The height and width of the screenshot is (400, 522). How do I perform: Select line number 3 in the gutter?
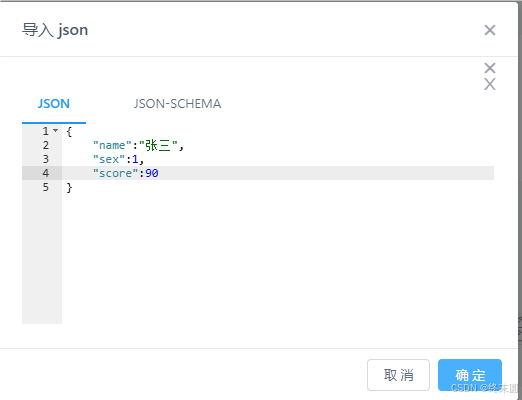tap(46, 159)
